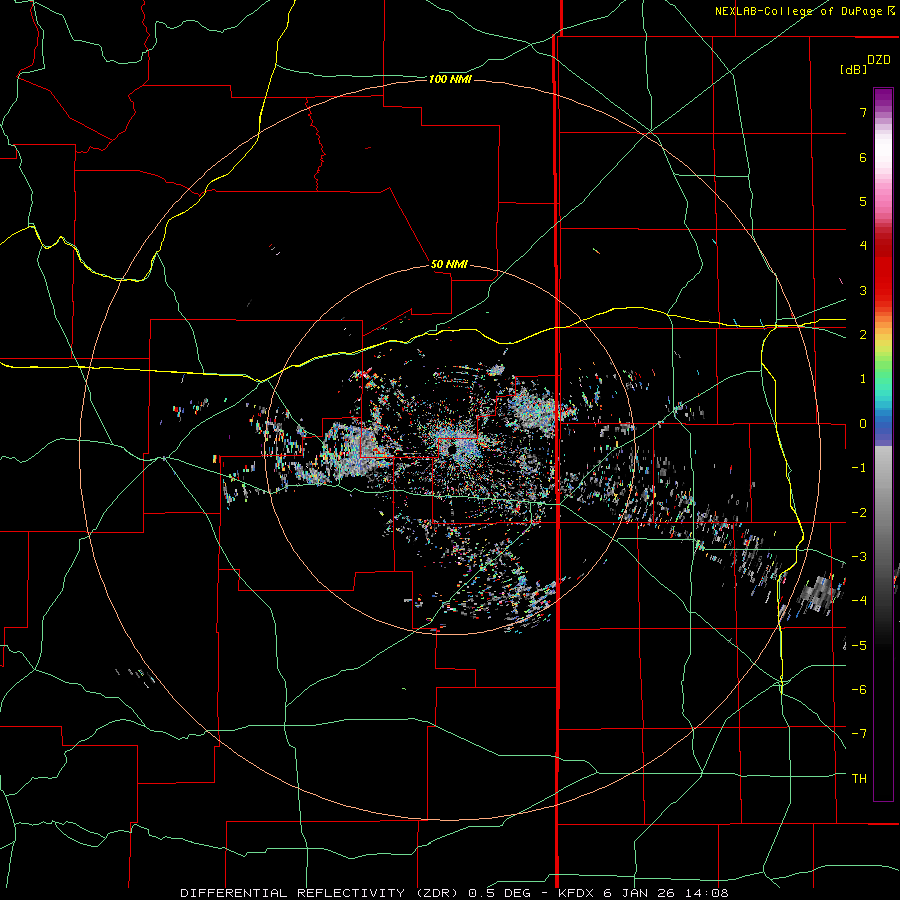Click the radar site center dot
Screen dimensions: 900x900
pyautogui.click(x=451, y=448)
